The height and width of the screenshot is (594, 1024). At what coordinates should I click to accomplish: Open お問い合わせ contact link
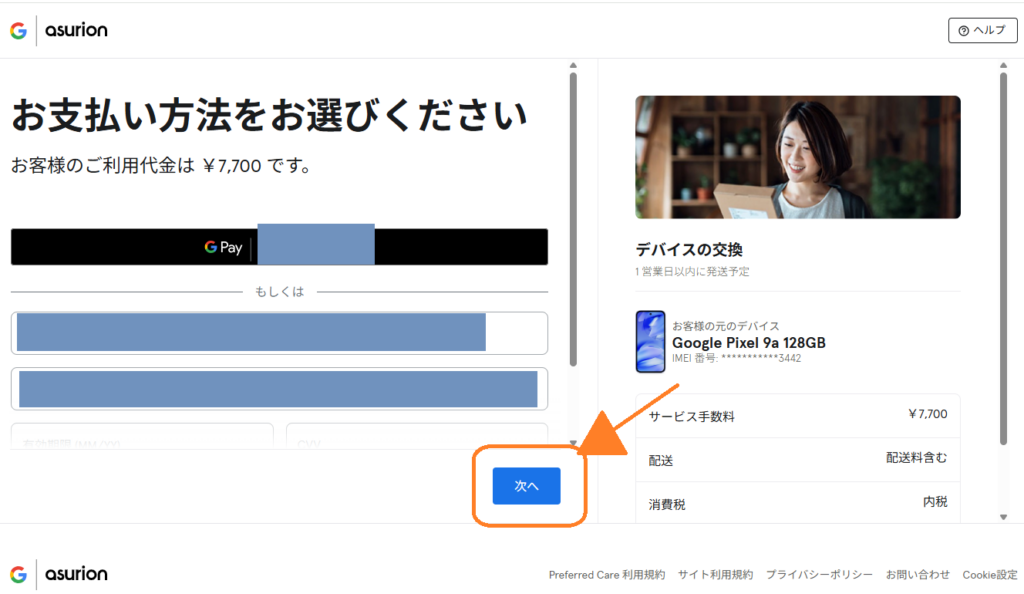pos(917,575)
